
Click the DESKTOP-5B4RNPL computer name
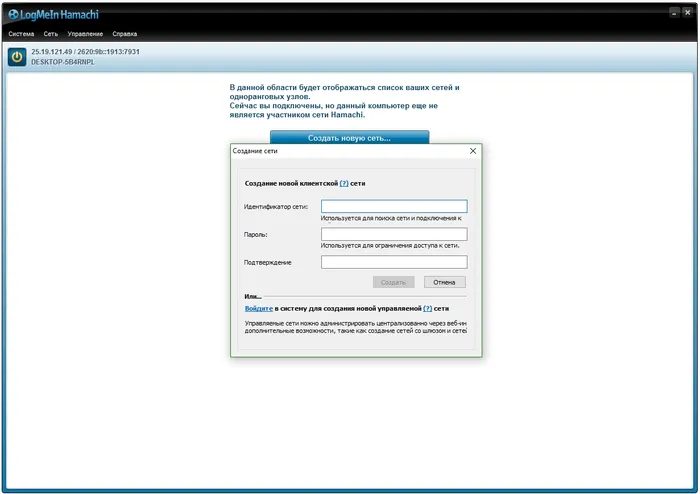click(62, 62)
